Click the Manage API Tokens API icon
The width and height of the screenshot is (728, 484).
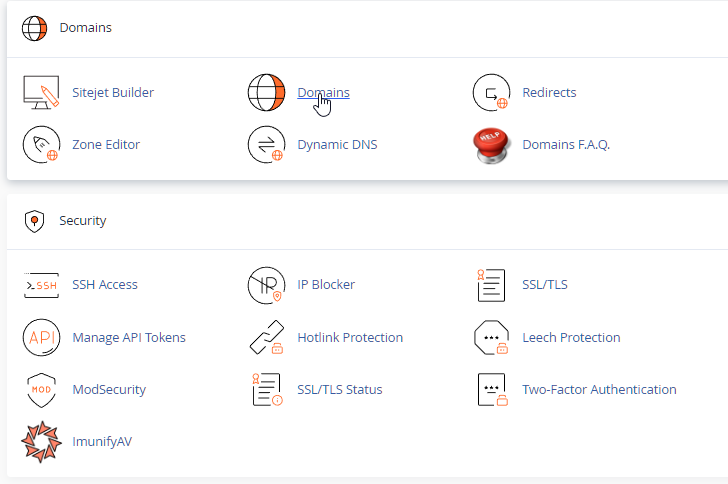coord(41,337)
